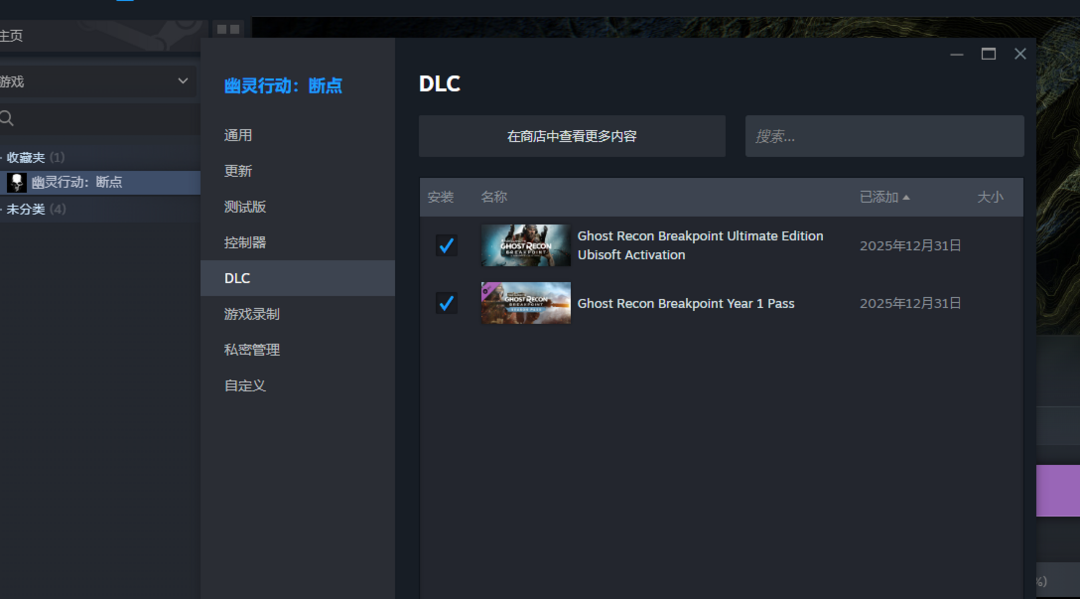Close the game properties dialog
Screen dimensions: 1080x599
[x=1020, y=54]
